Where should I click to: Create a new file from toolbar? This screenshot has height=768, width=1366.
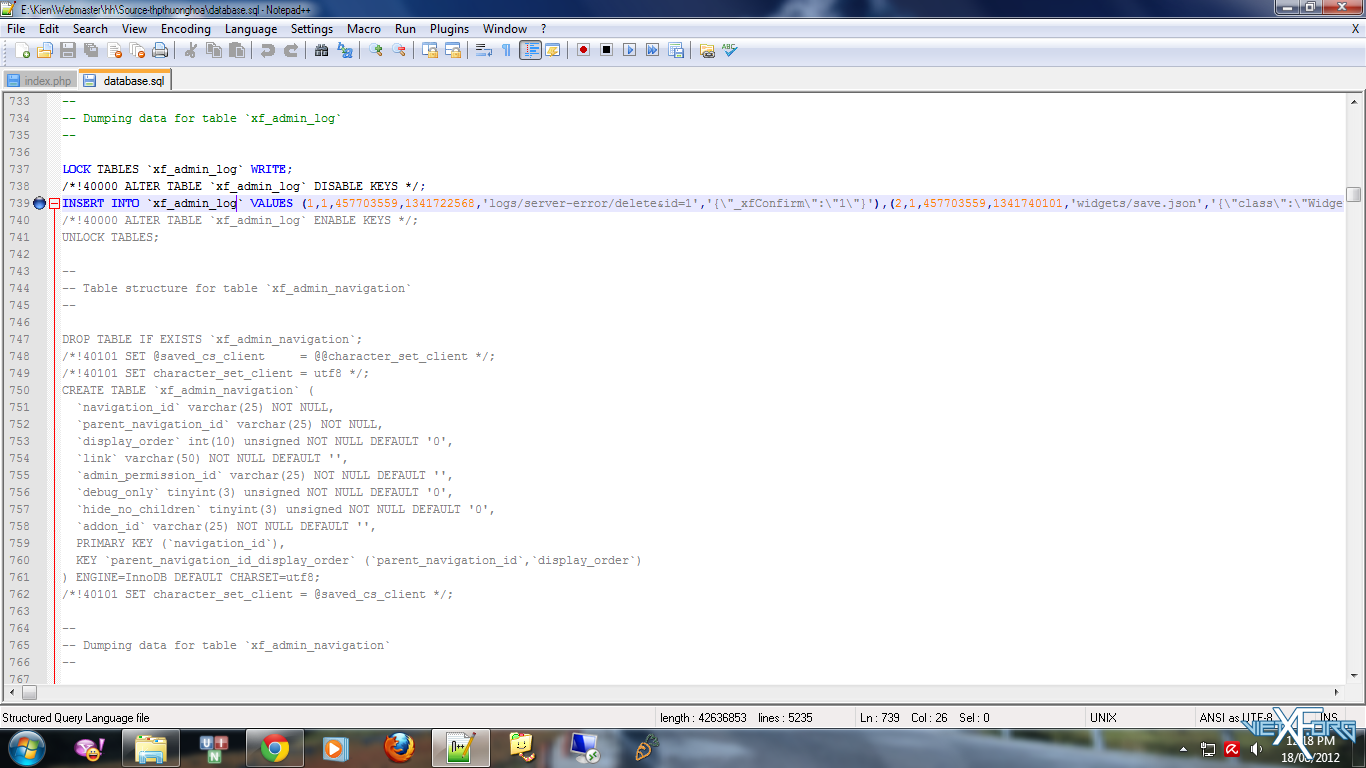22,50
